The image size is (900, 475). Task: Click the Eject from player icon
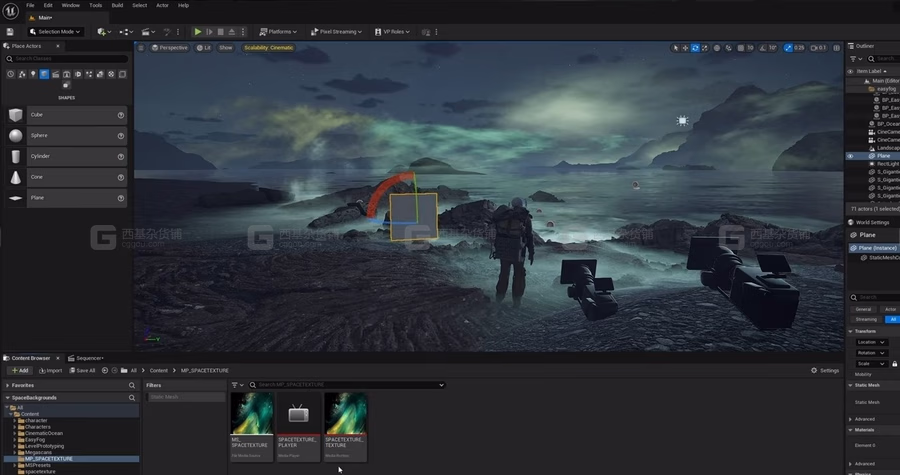tap(232, 32)
